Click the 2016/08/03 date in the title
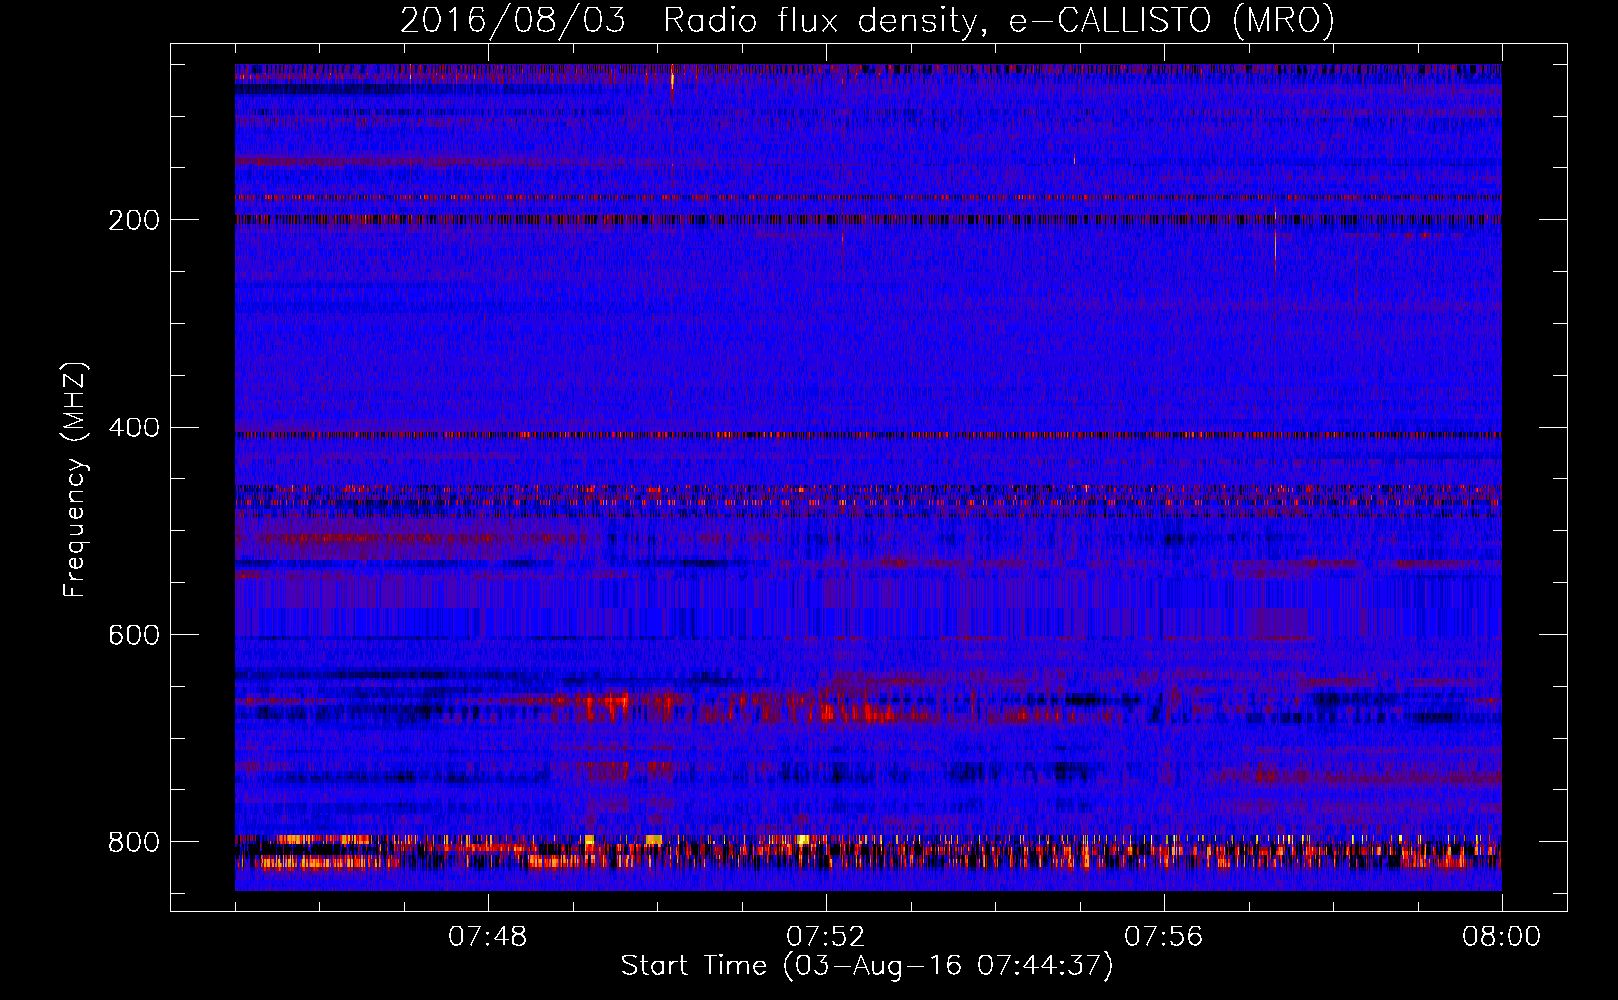 (x=513, y=21)
